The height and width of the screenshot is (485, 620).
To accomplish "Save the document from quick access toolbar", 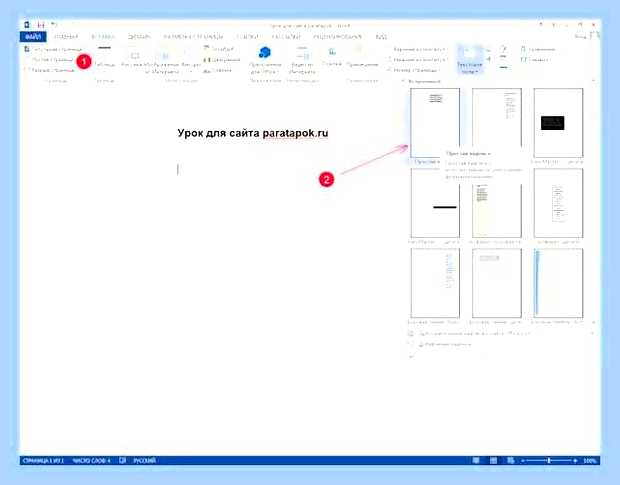I will click(41, 25).
